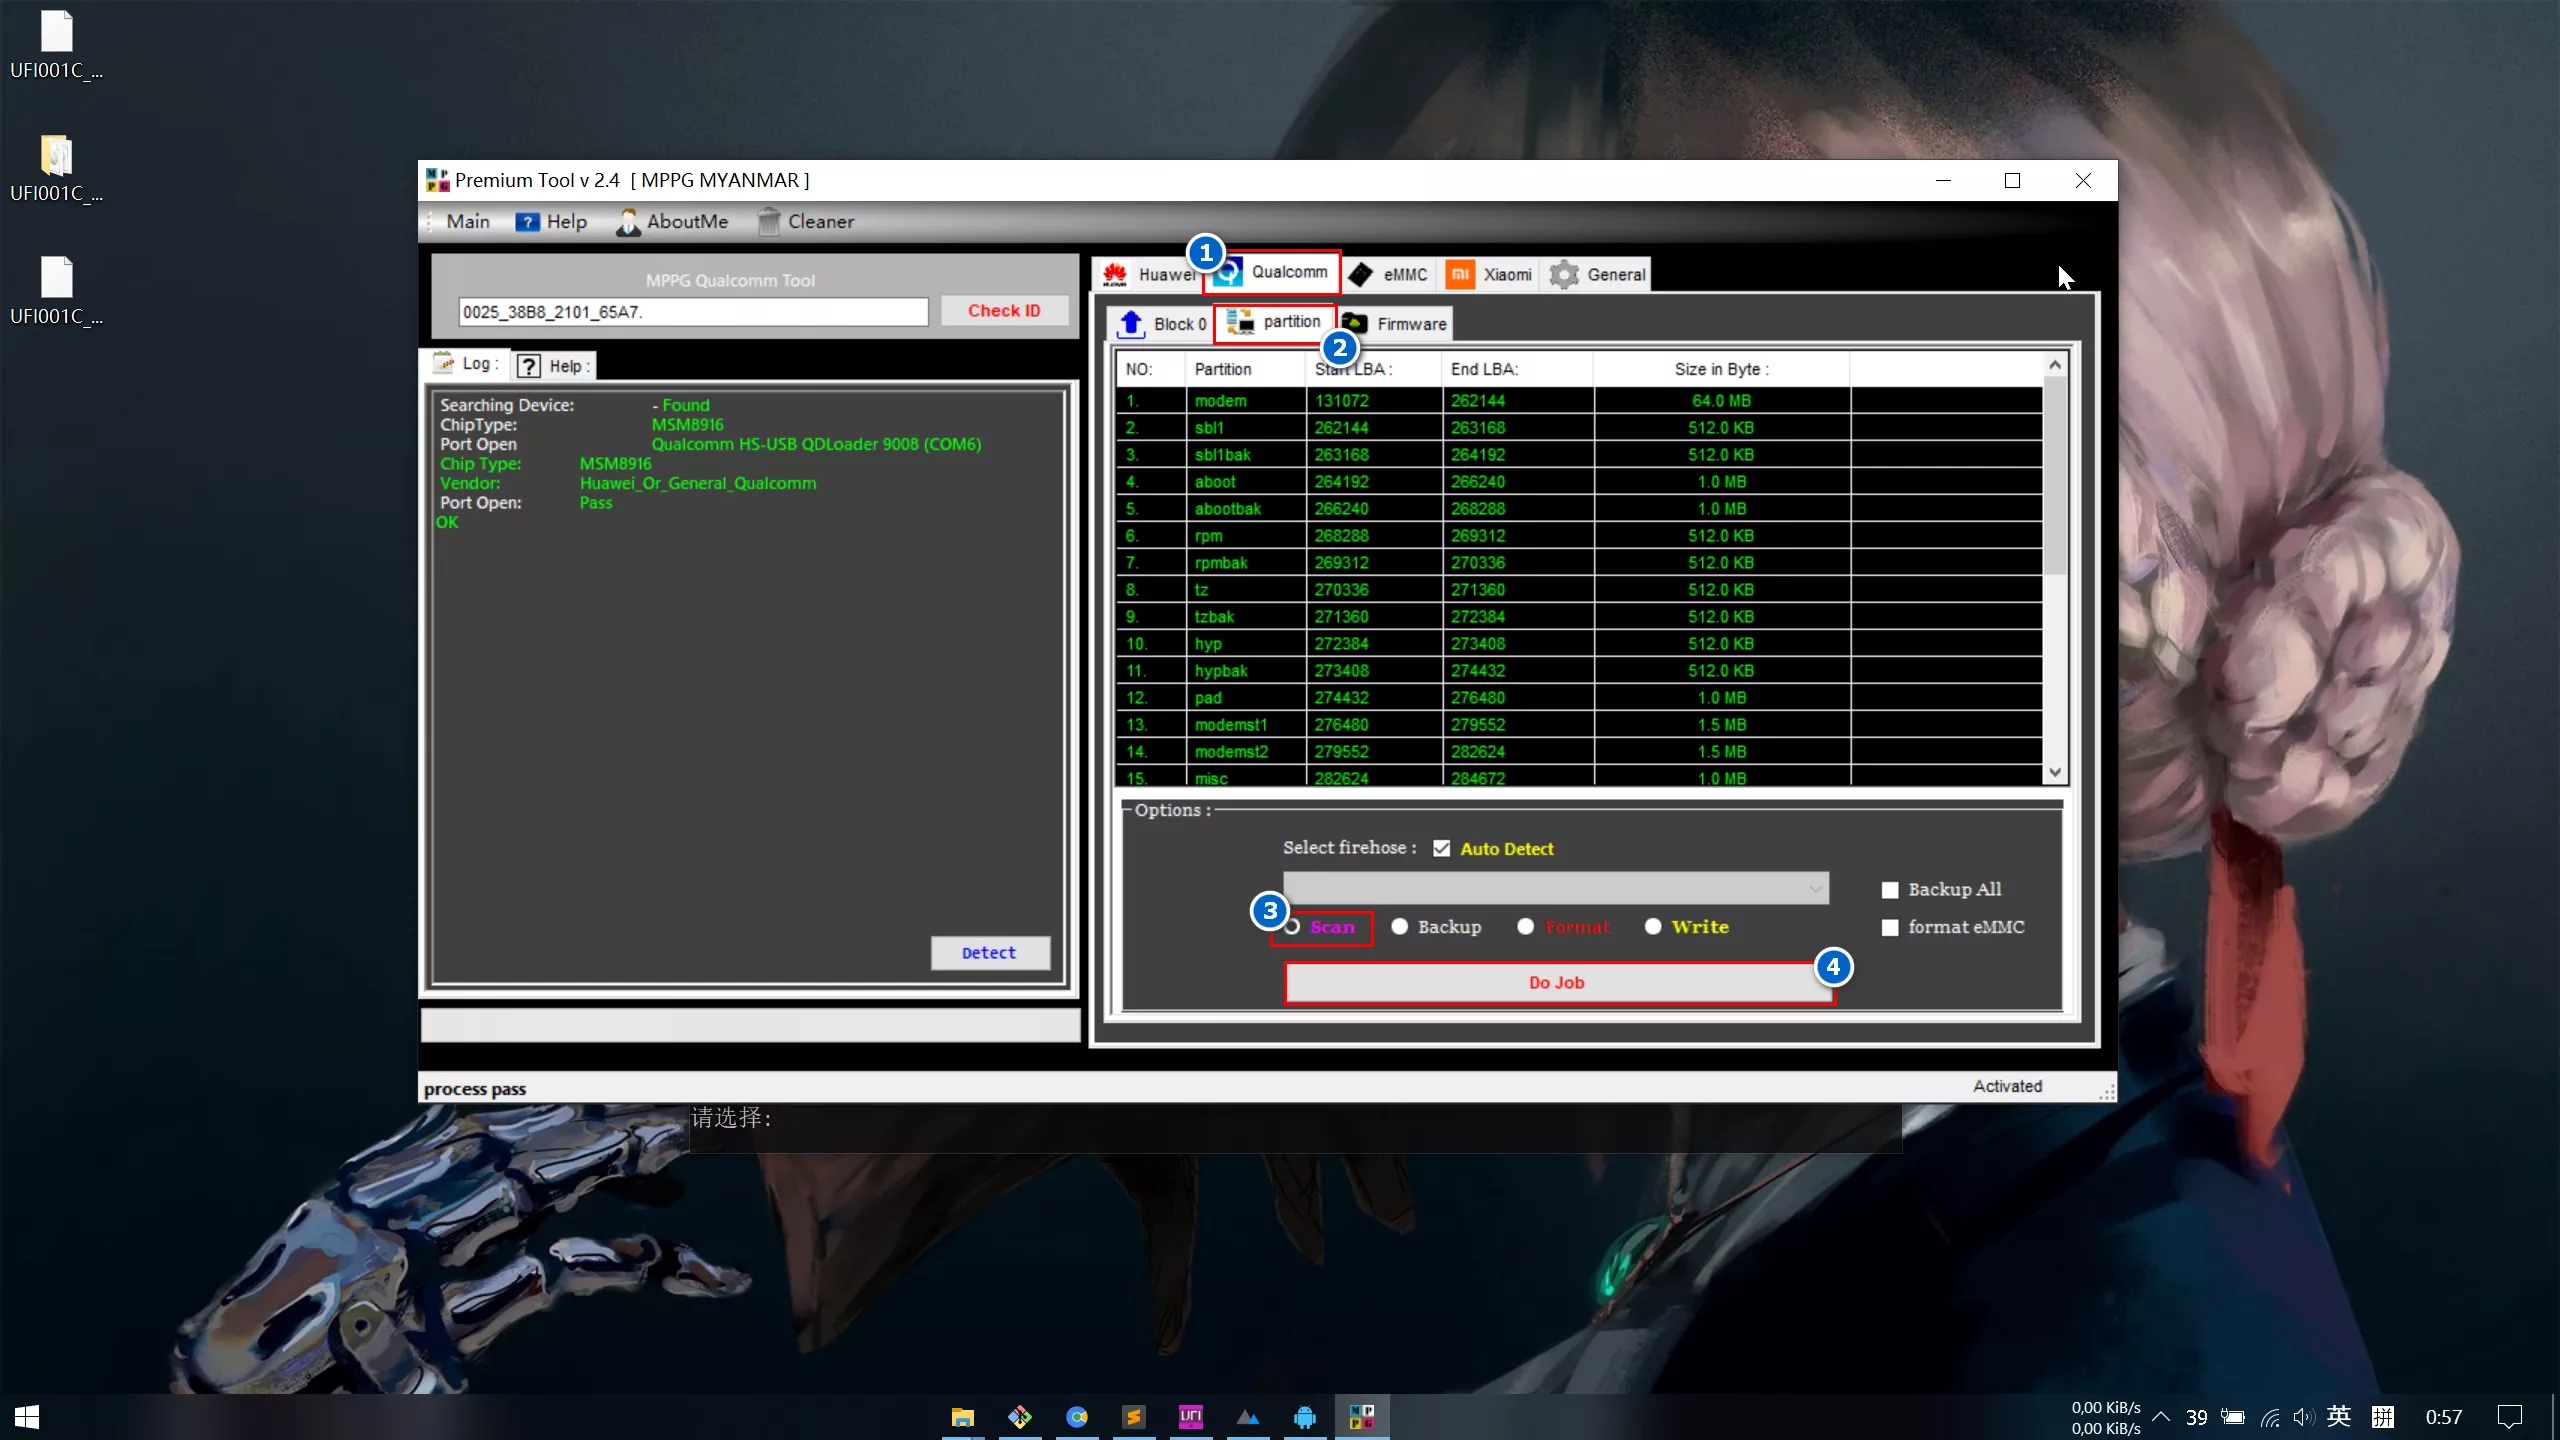Select the Qualcomm tab
Viewport: 2560px width, 1440px height.
tap(1272, 272)
